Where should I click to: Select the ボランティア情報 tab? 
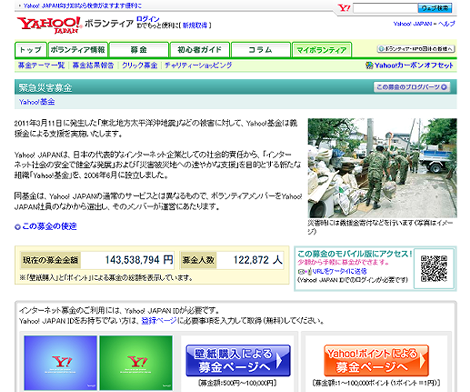coord(78,50)
